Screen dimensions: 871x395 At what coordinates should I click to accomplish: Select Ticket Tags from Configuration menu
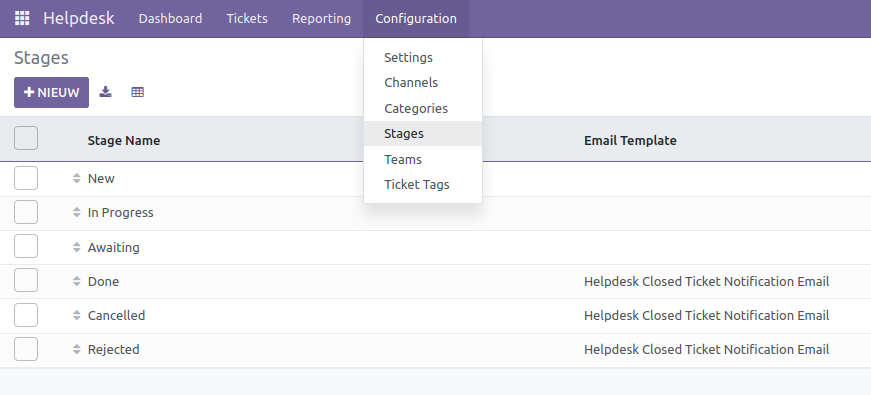[x=423, y=184]
